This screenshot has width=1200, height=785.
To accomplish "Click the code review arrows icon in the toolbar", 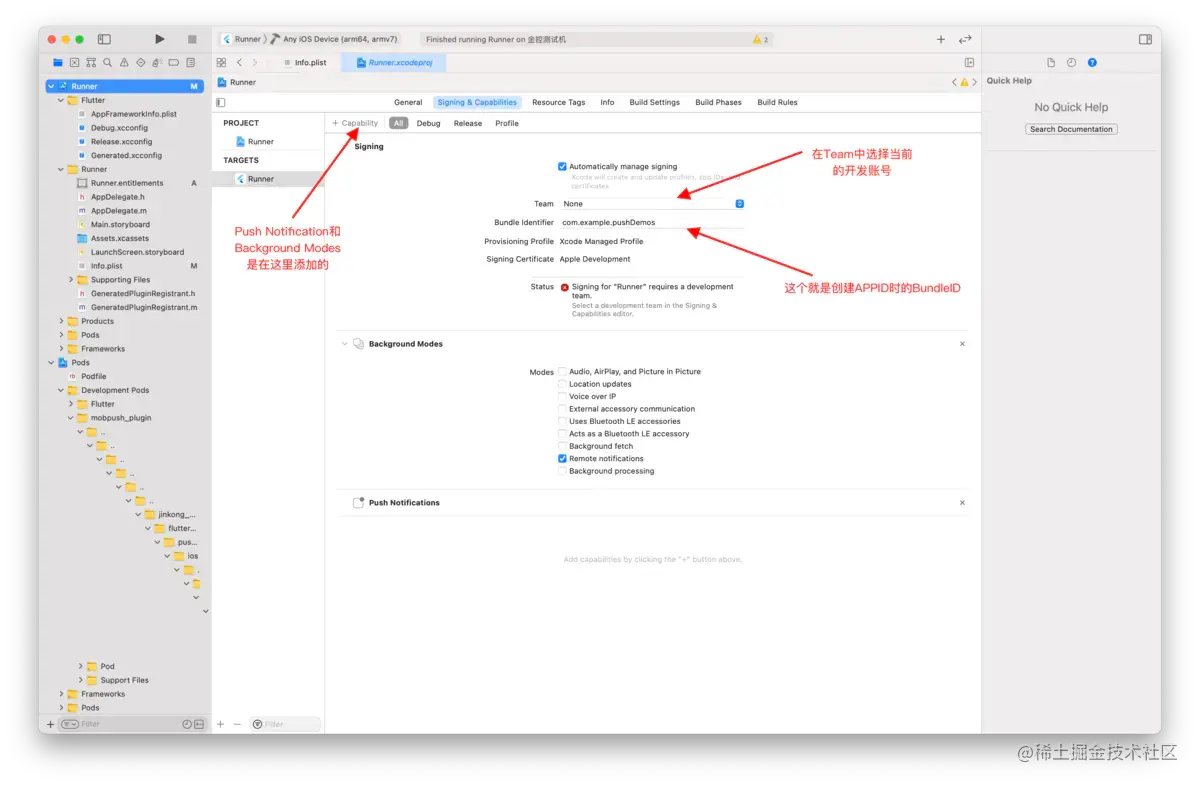I will click(965, 39).
